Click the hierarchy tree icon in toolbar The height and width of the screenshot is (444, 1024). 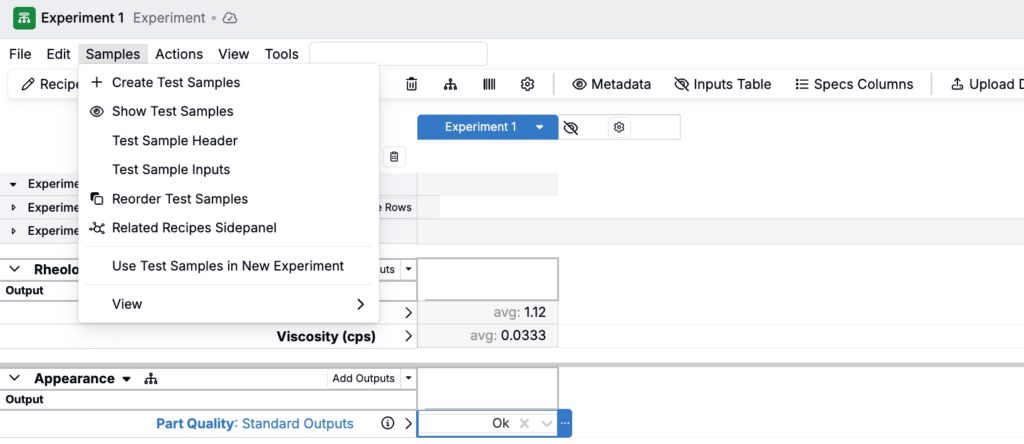tap(450, 85)
